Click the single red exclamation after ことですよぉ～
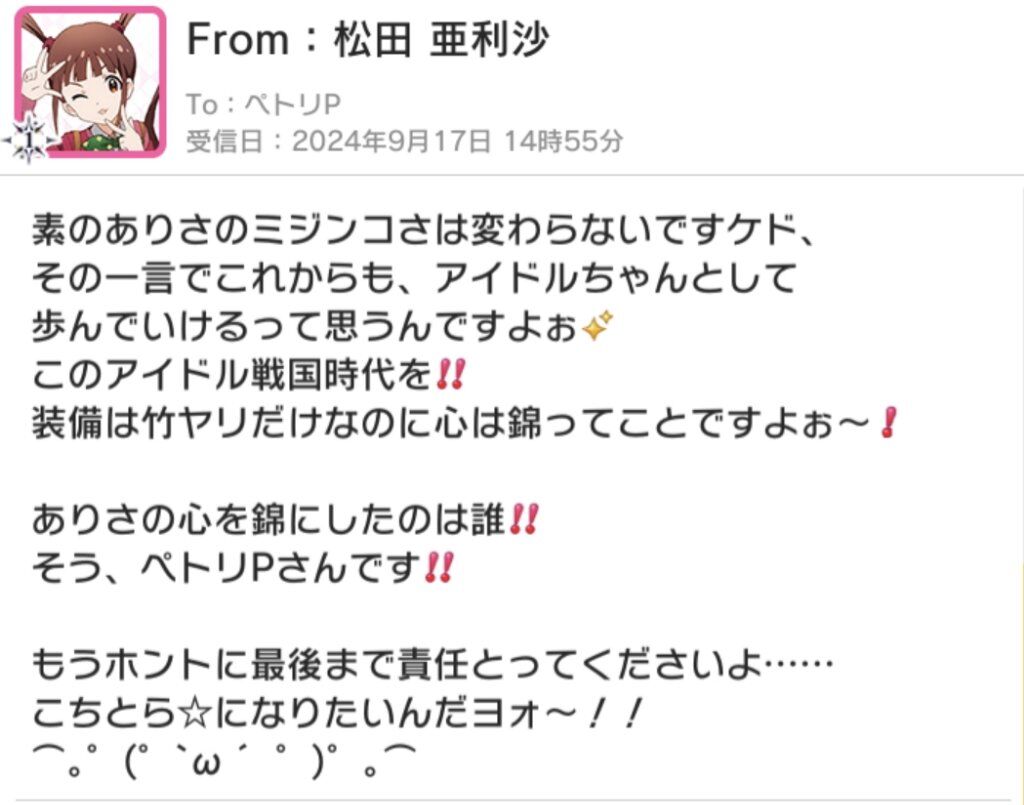 (888, 422)
